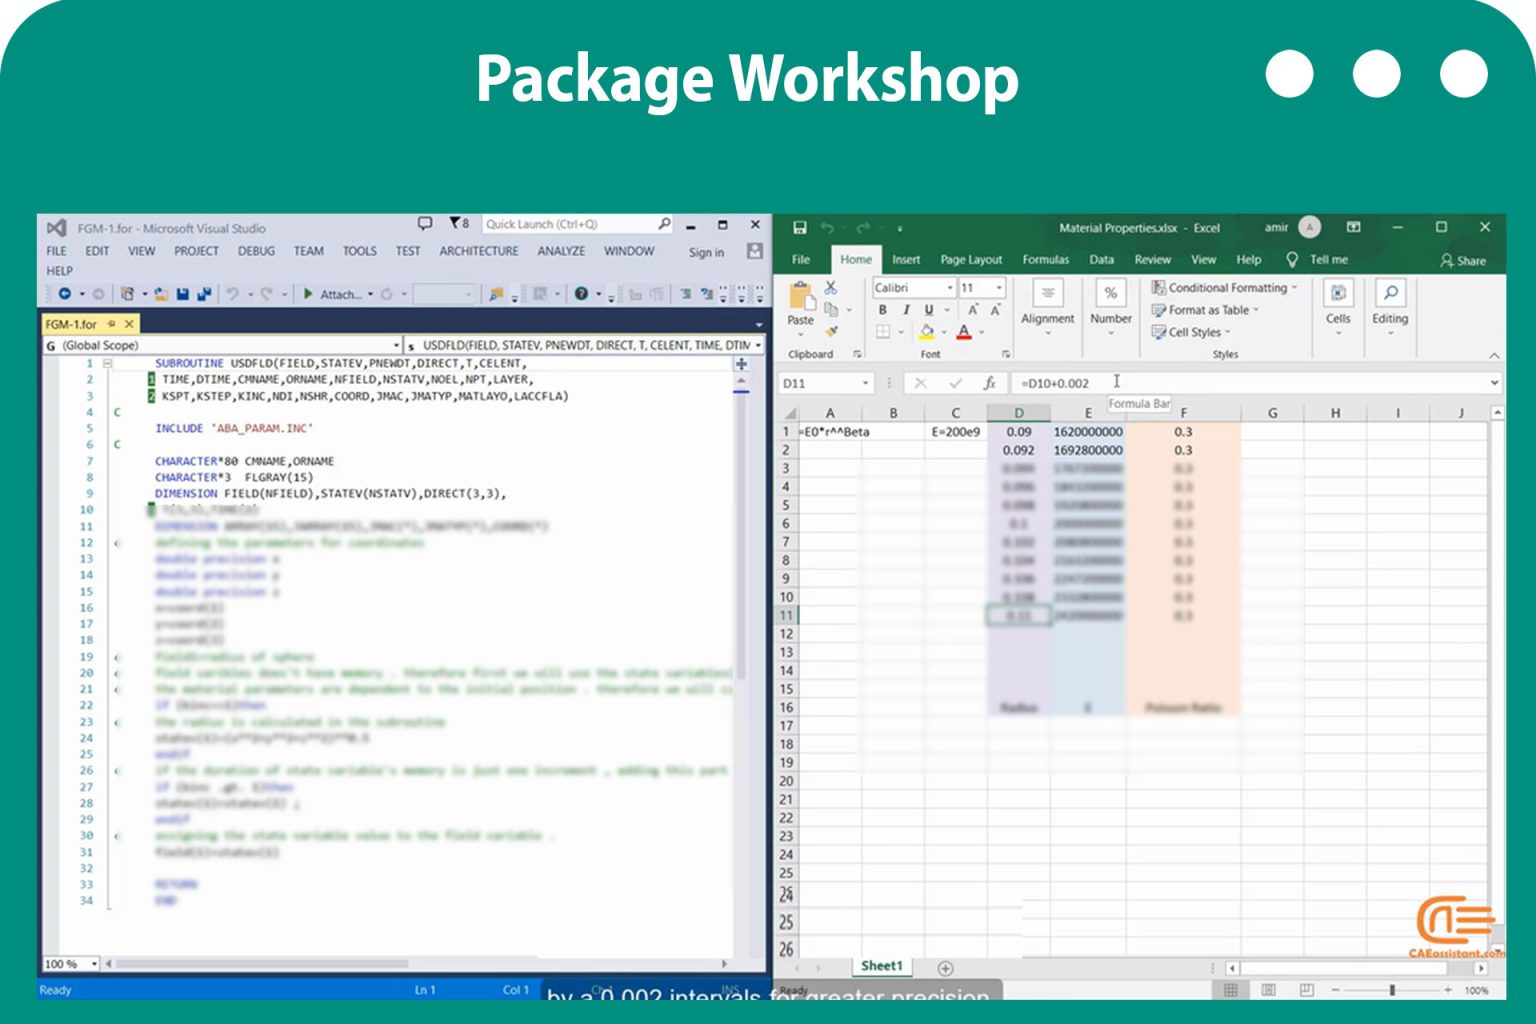Switch to the Formulas ribbon tab

1046,259
